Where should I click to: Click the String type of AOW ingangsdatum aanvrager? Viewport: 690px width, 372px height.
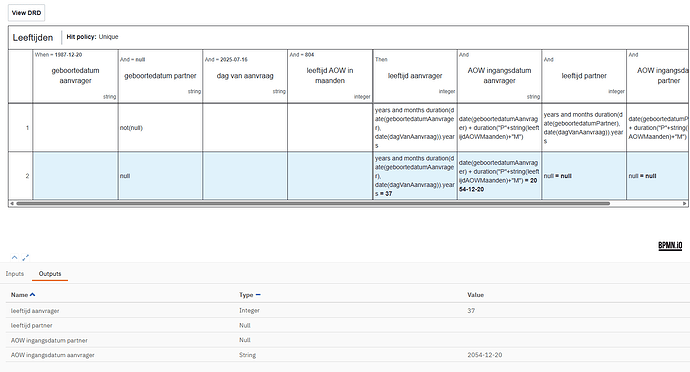click(x=247, y=355)
